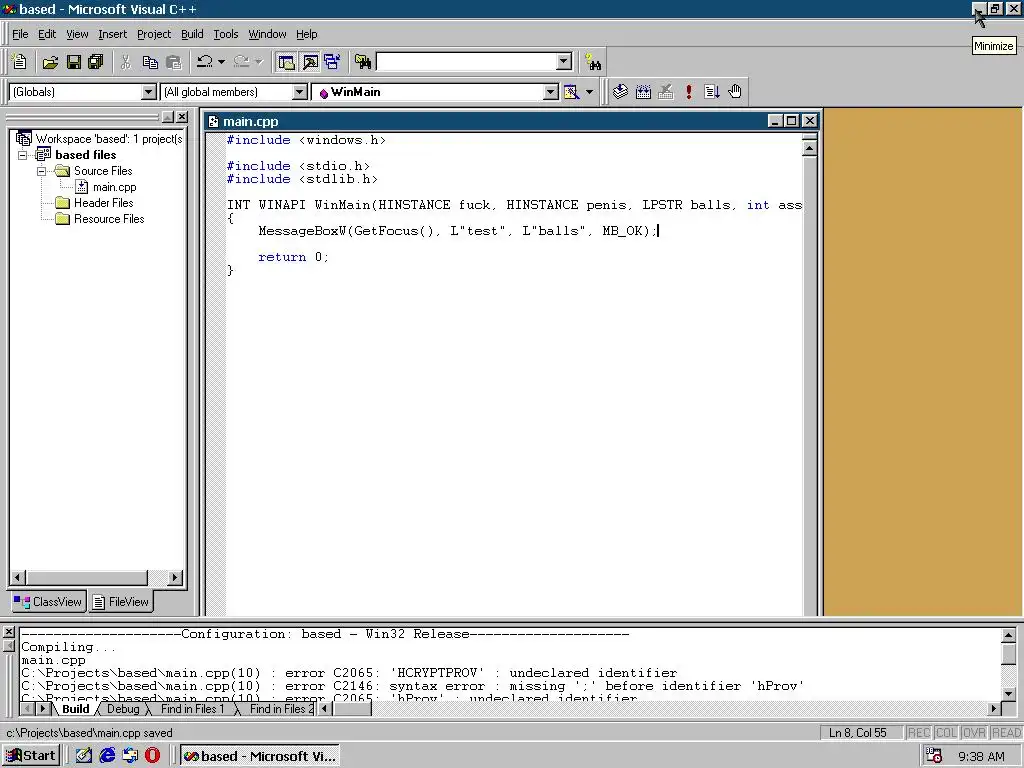Click the editor scrollbar up arrow
This screenshot has height=768, width=1024.
pos(809,149)
